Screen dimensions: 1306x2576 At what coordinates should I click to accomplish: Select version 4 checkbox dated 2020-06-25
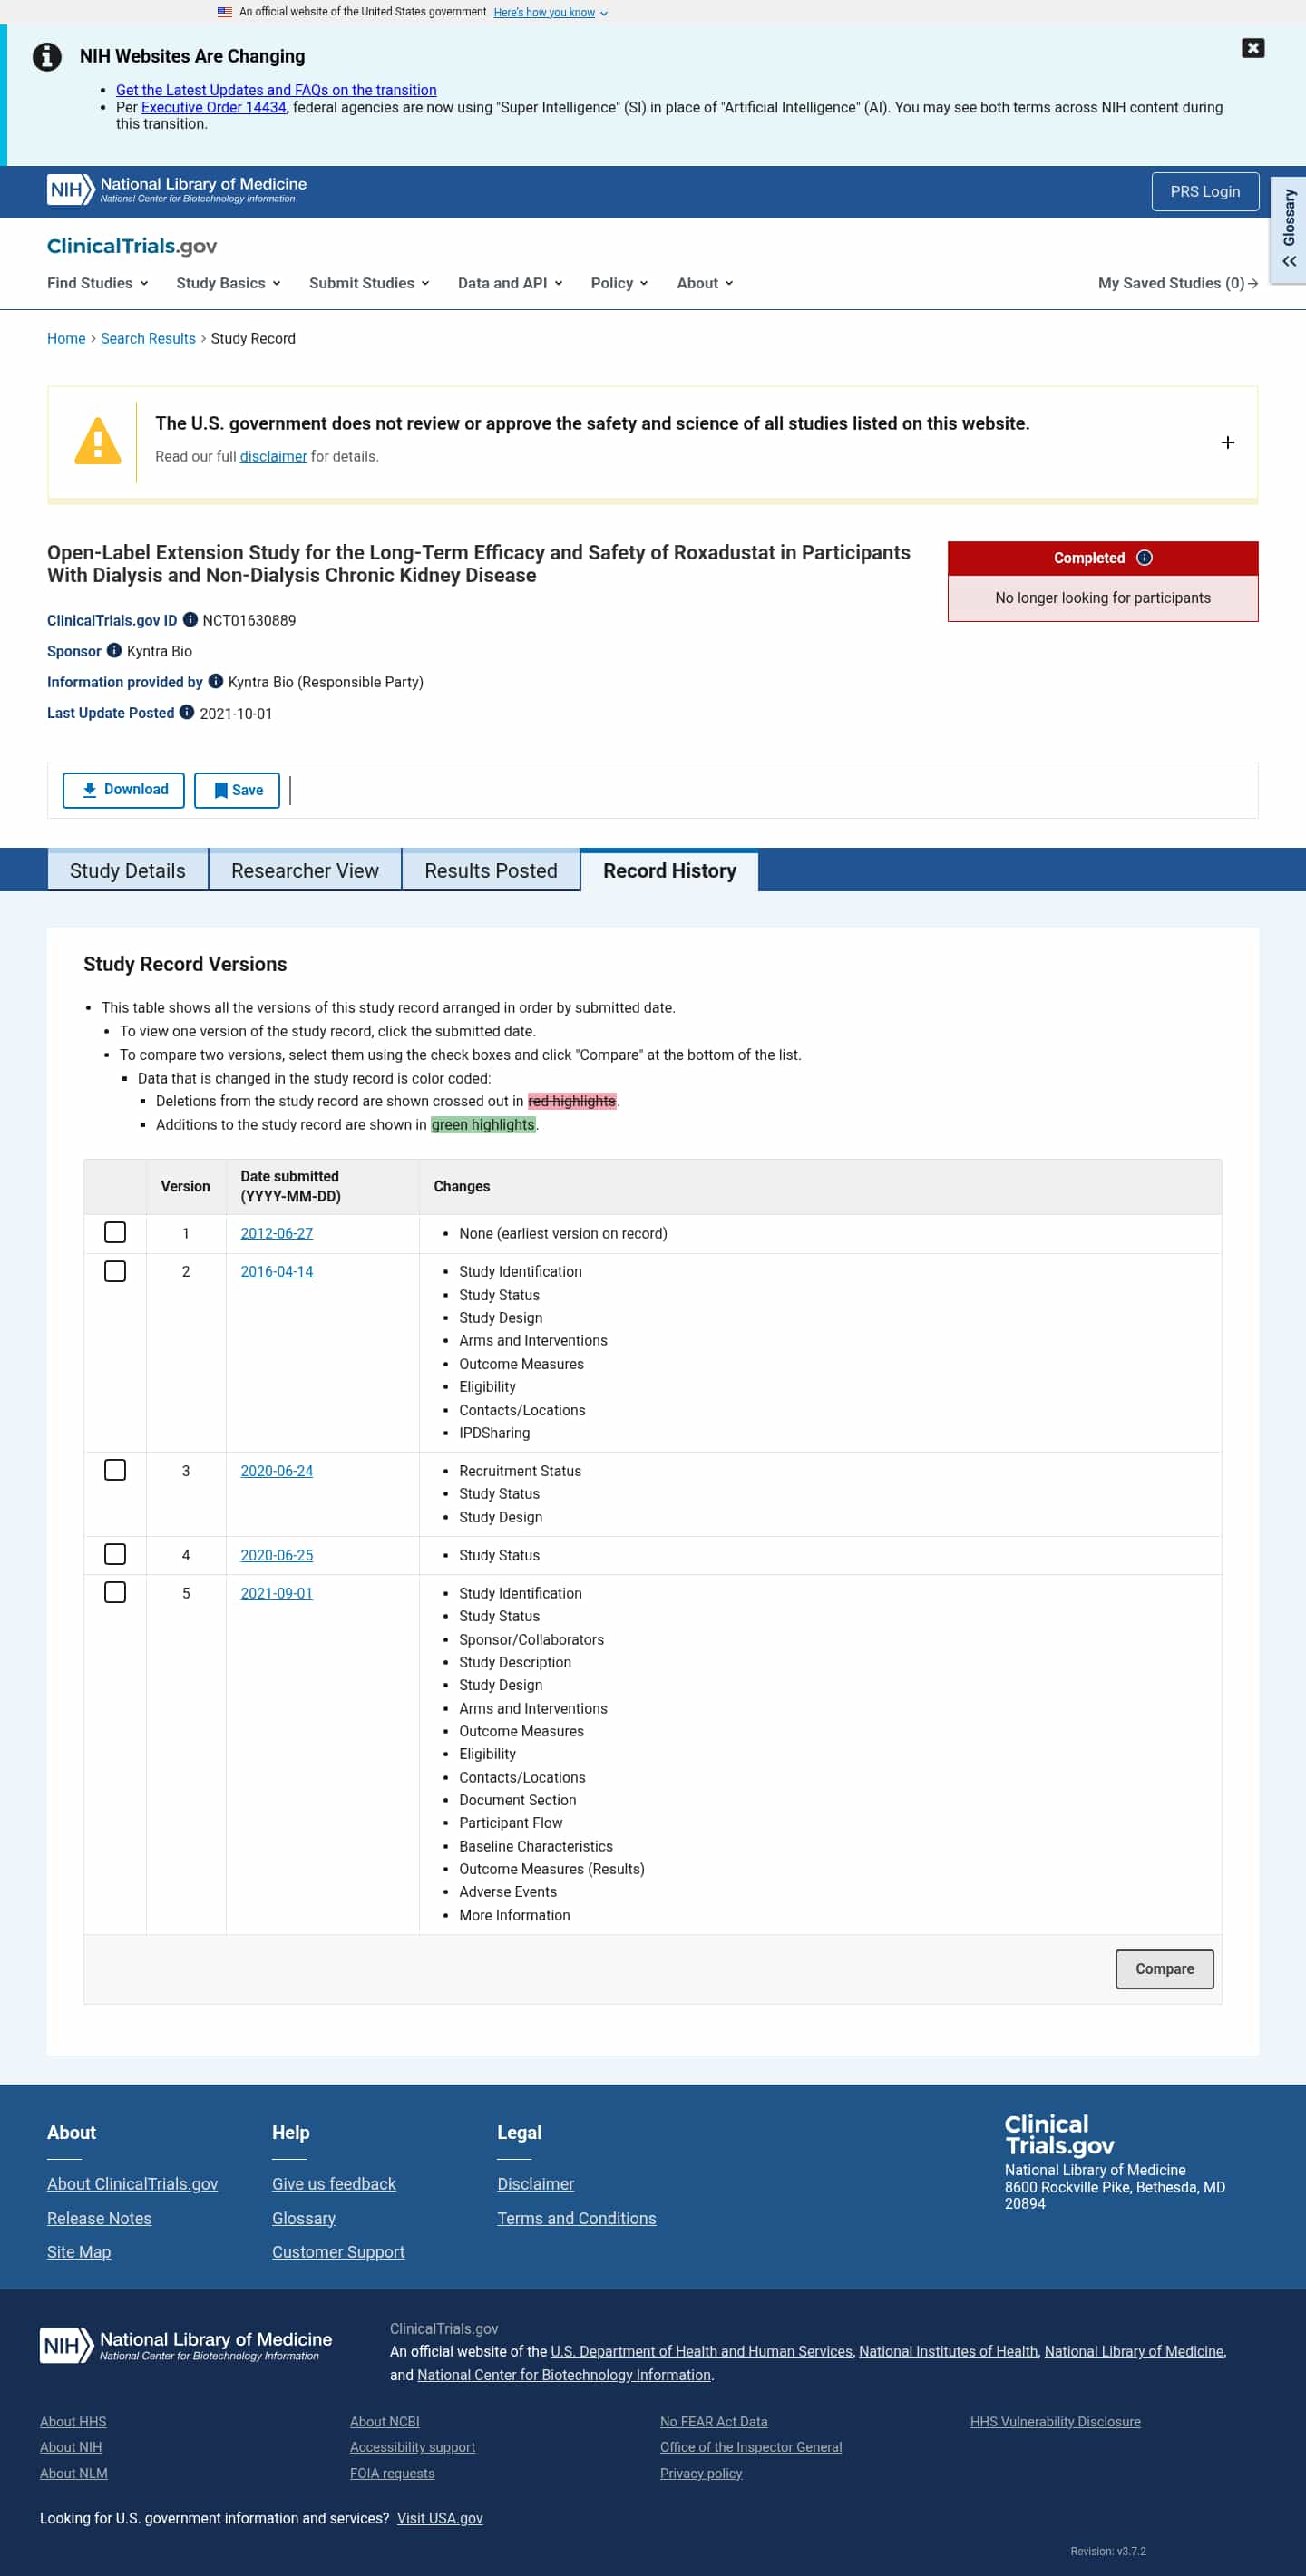click(x=115, y=1553)
